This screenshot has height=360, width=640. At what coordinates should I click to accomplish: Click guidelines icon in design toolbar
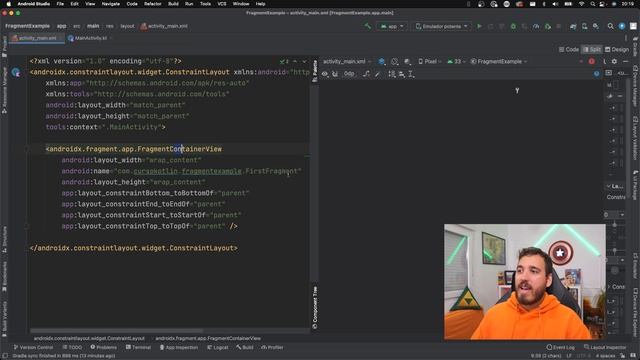click(x=411, y=74)
